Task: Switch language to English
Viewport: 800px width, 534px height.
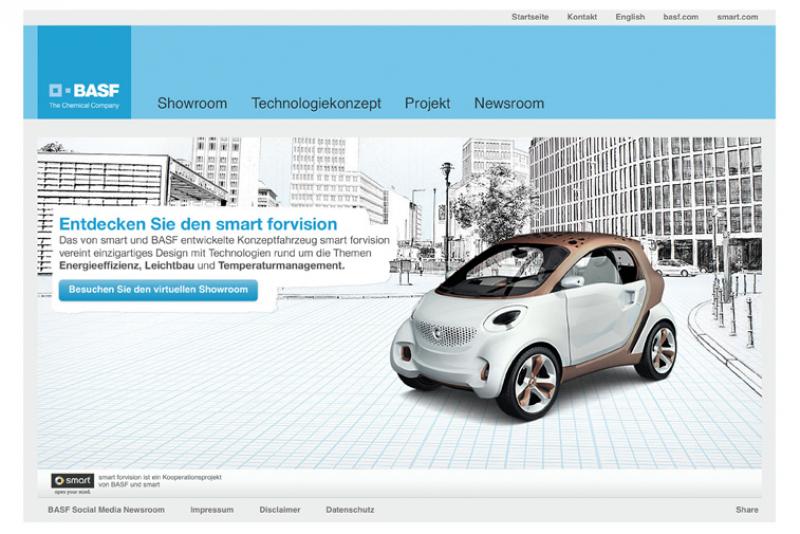Action: (630, 17)
